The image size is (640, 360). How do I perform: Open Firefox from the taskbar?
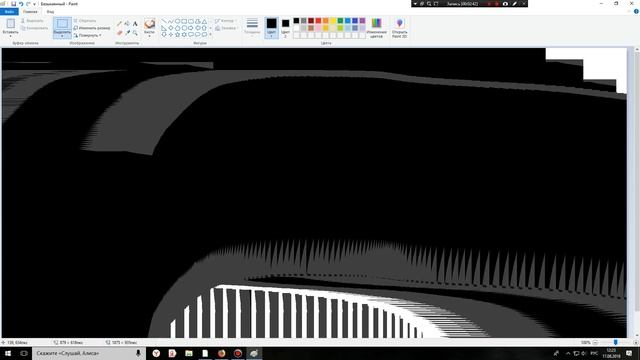pos(222,353)
